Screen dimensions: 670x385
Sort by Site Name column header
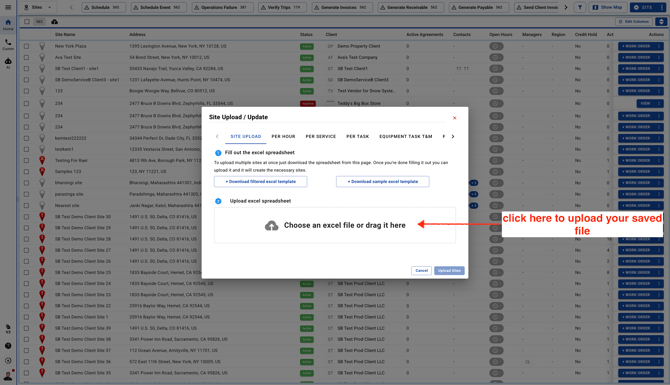(65, 35)
